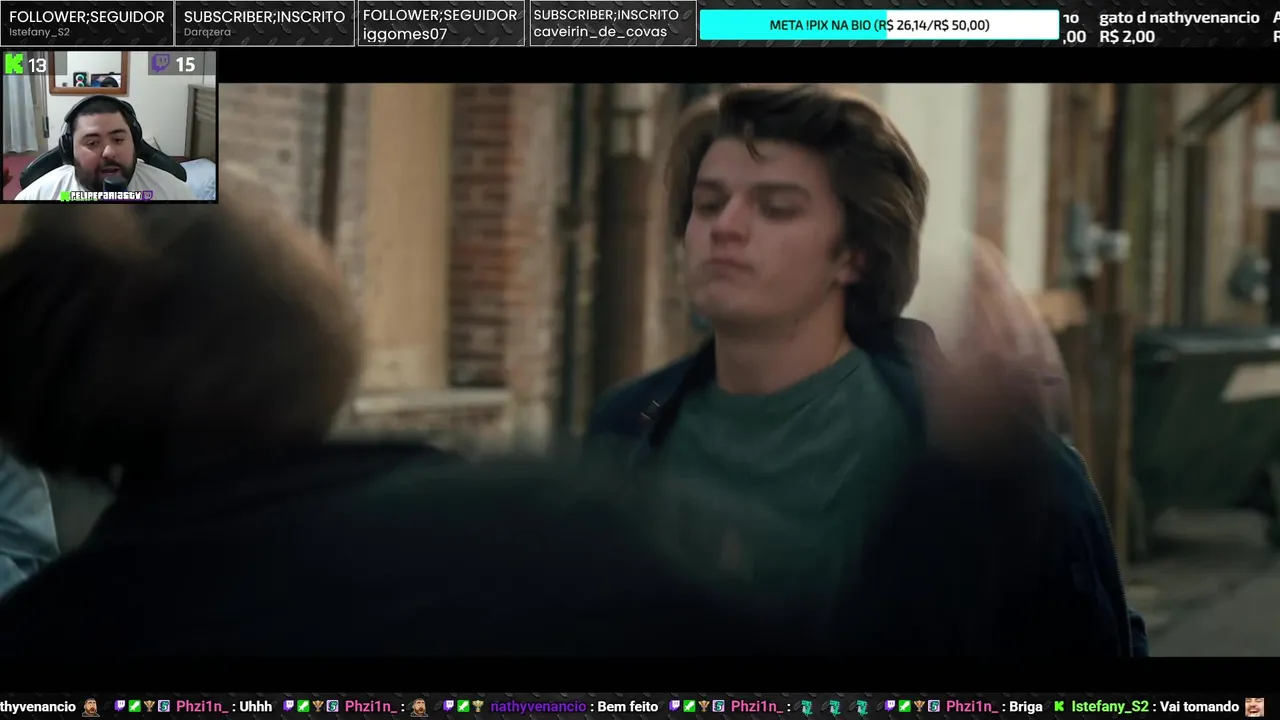1280x720 pixels.
Task: Click the chat message 'Bem feito'
Action: pos(627,706)
